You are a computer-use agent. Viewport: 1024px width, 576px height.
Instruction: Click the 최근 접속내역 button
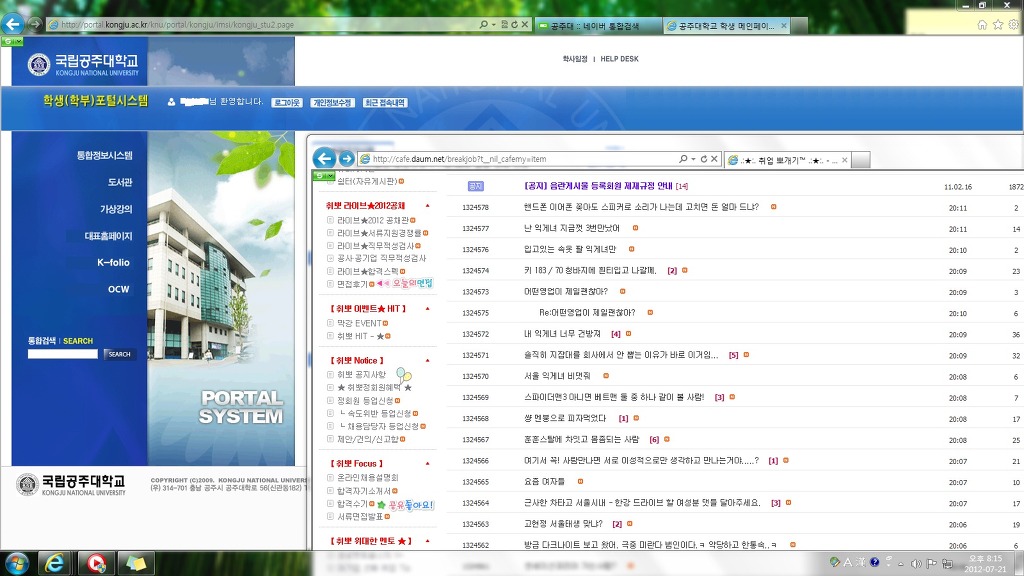coord(385,103)
